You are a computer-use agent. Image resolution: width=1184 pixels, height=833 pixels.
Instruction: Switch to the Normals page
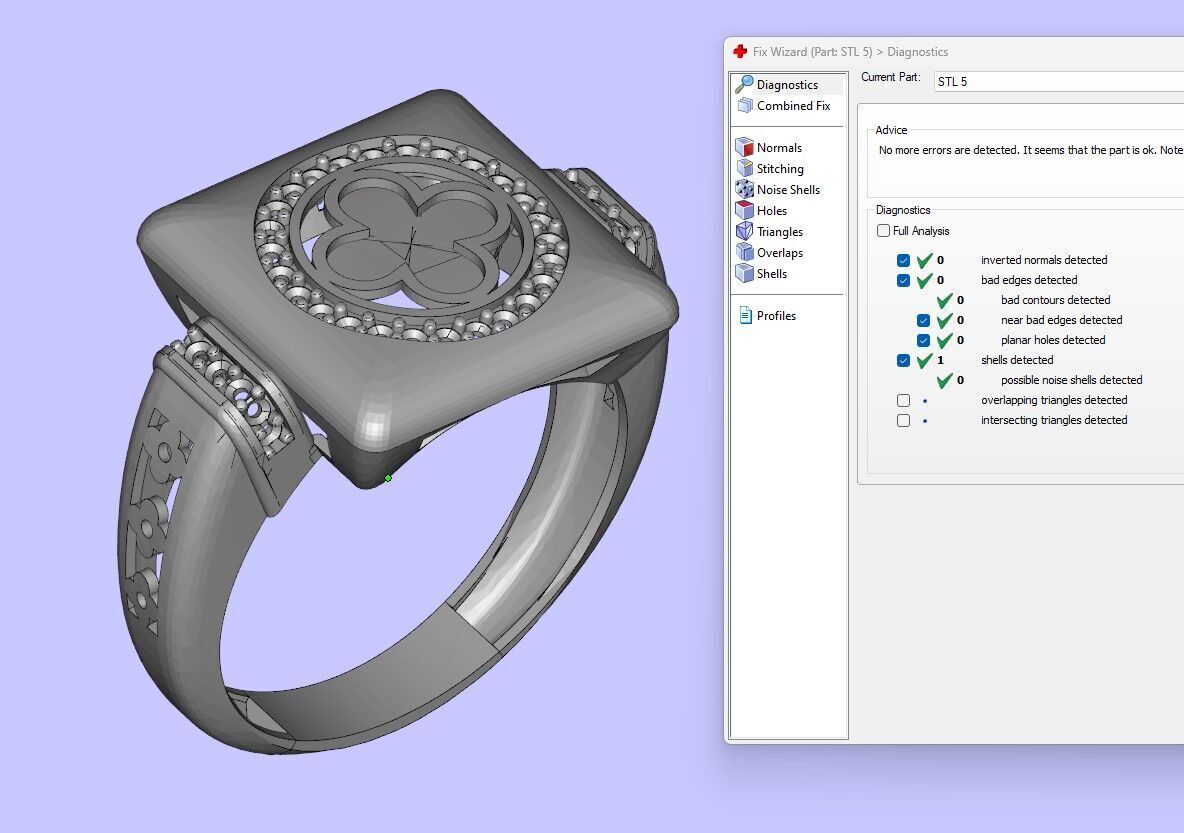[x=779, y=148]
